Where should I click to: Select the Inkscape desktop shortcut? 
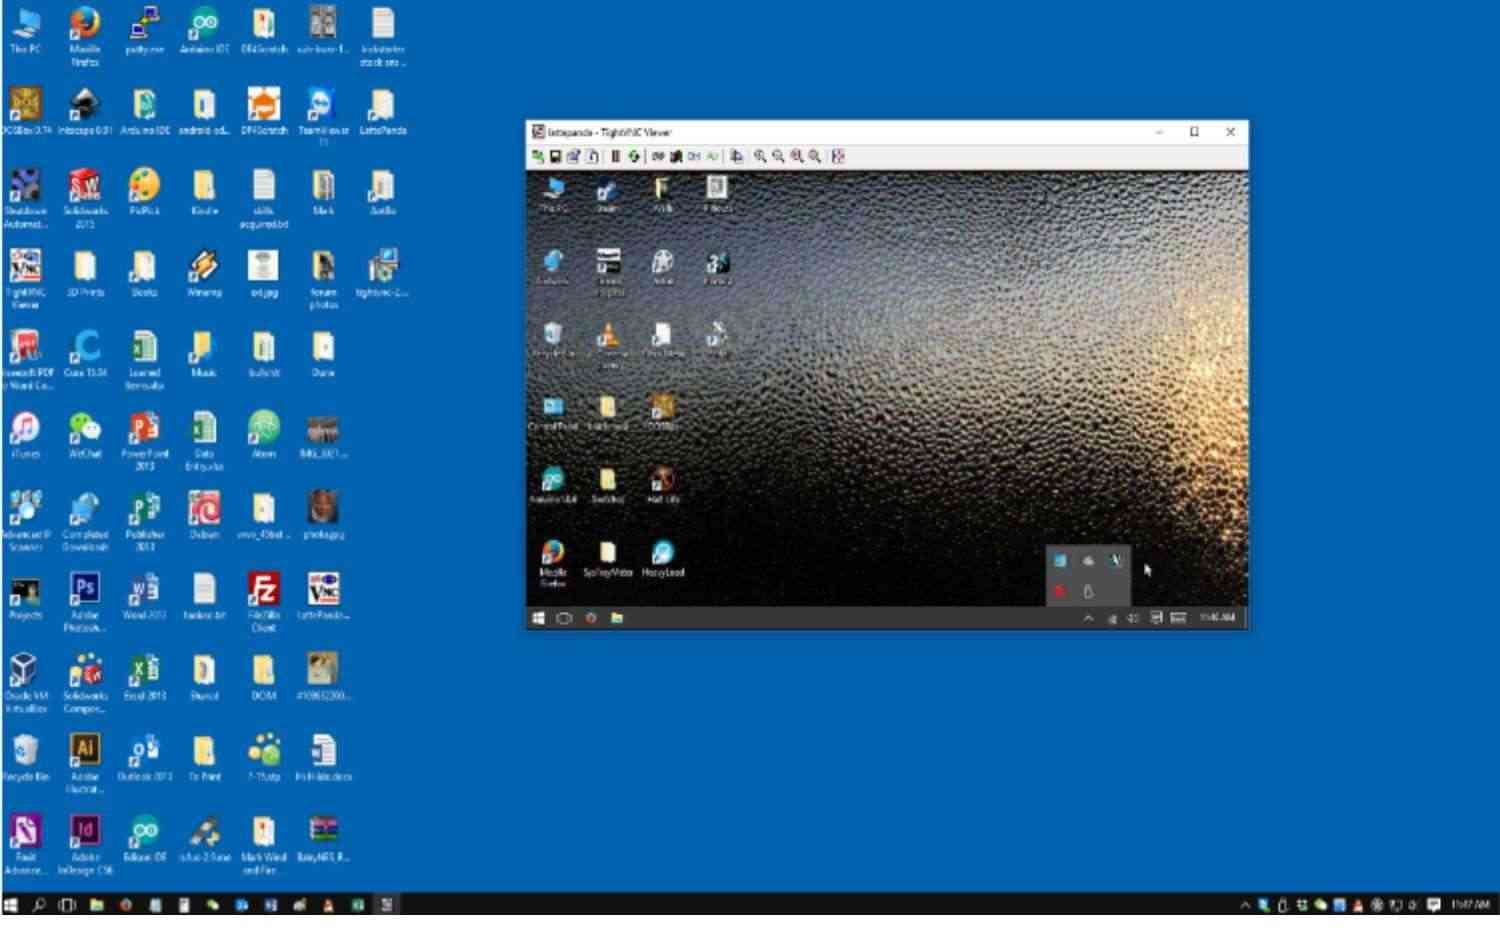coord(85,111)
